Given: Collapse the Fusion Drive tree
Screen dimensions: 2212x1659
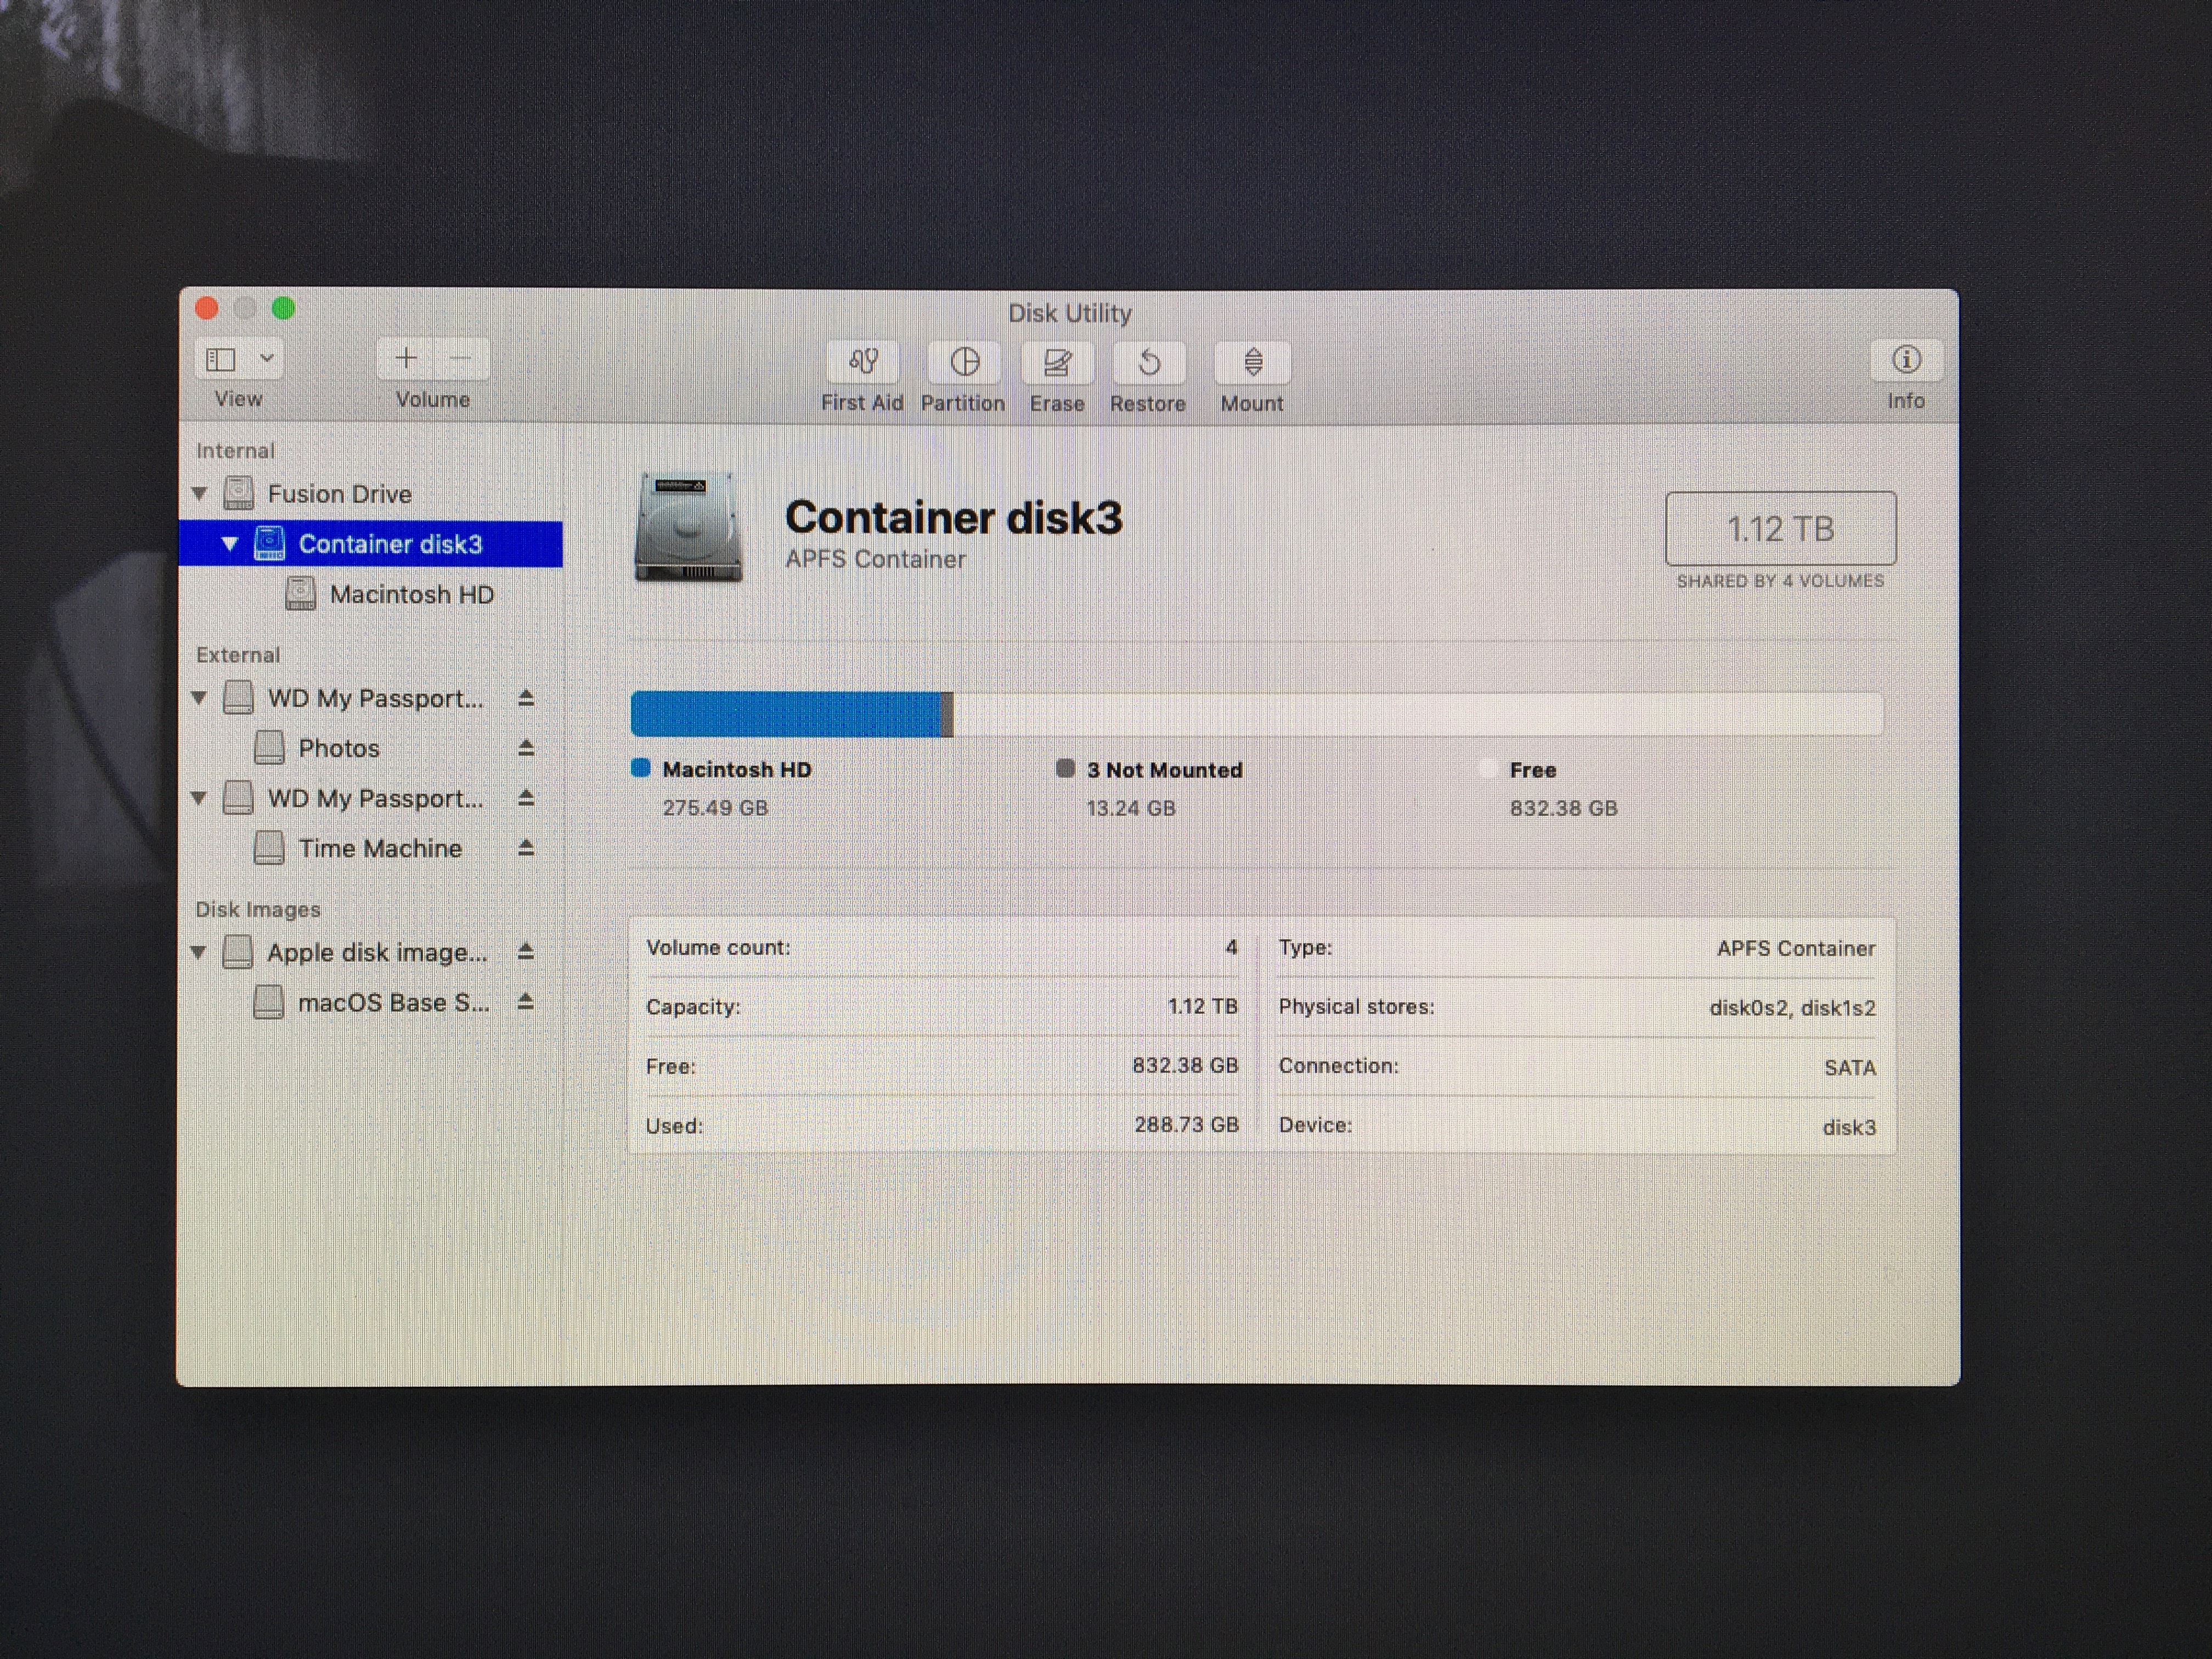Looking at the screenshot, I should click(x=200, y=494).
